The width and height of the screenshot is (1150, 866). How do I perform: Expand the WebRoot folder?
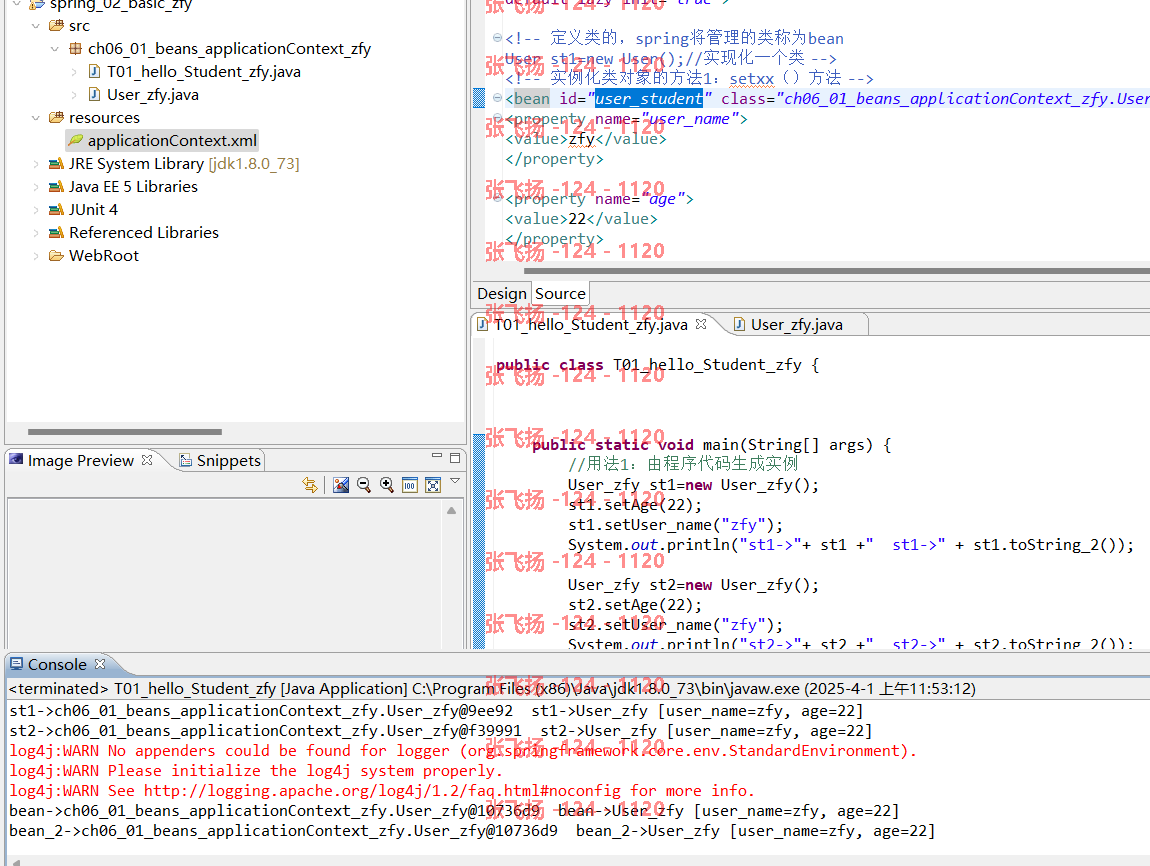point(35,256)
